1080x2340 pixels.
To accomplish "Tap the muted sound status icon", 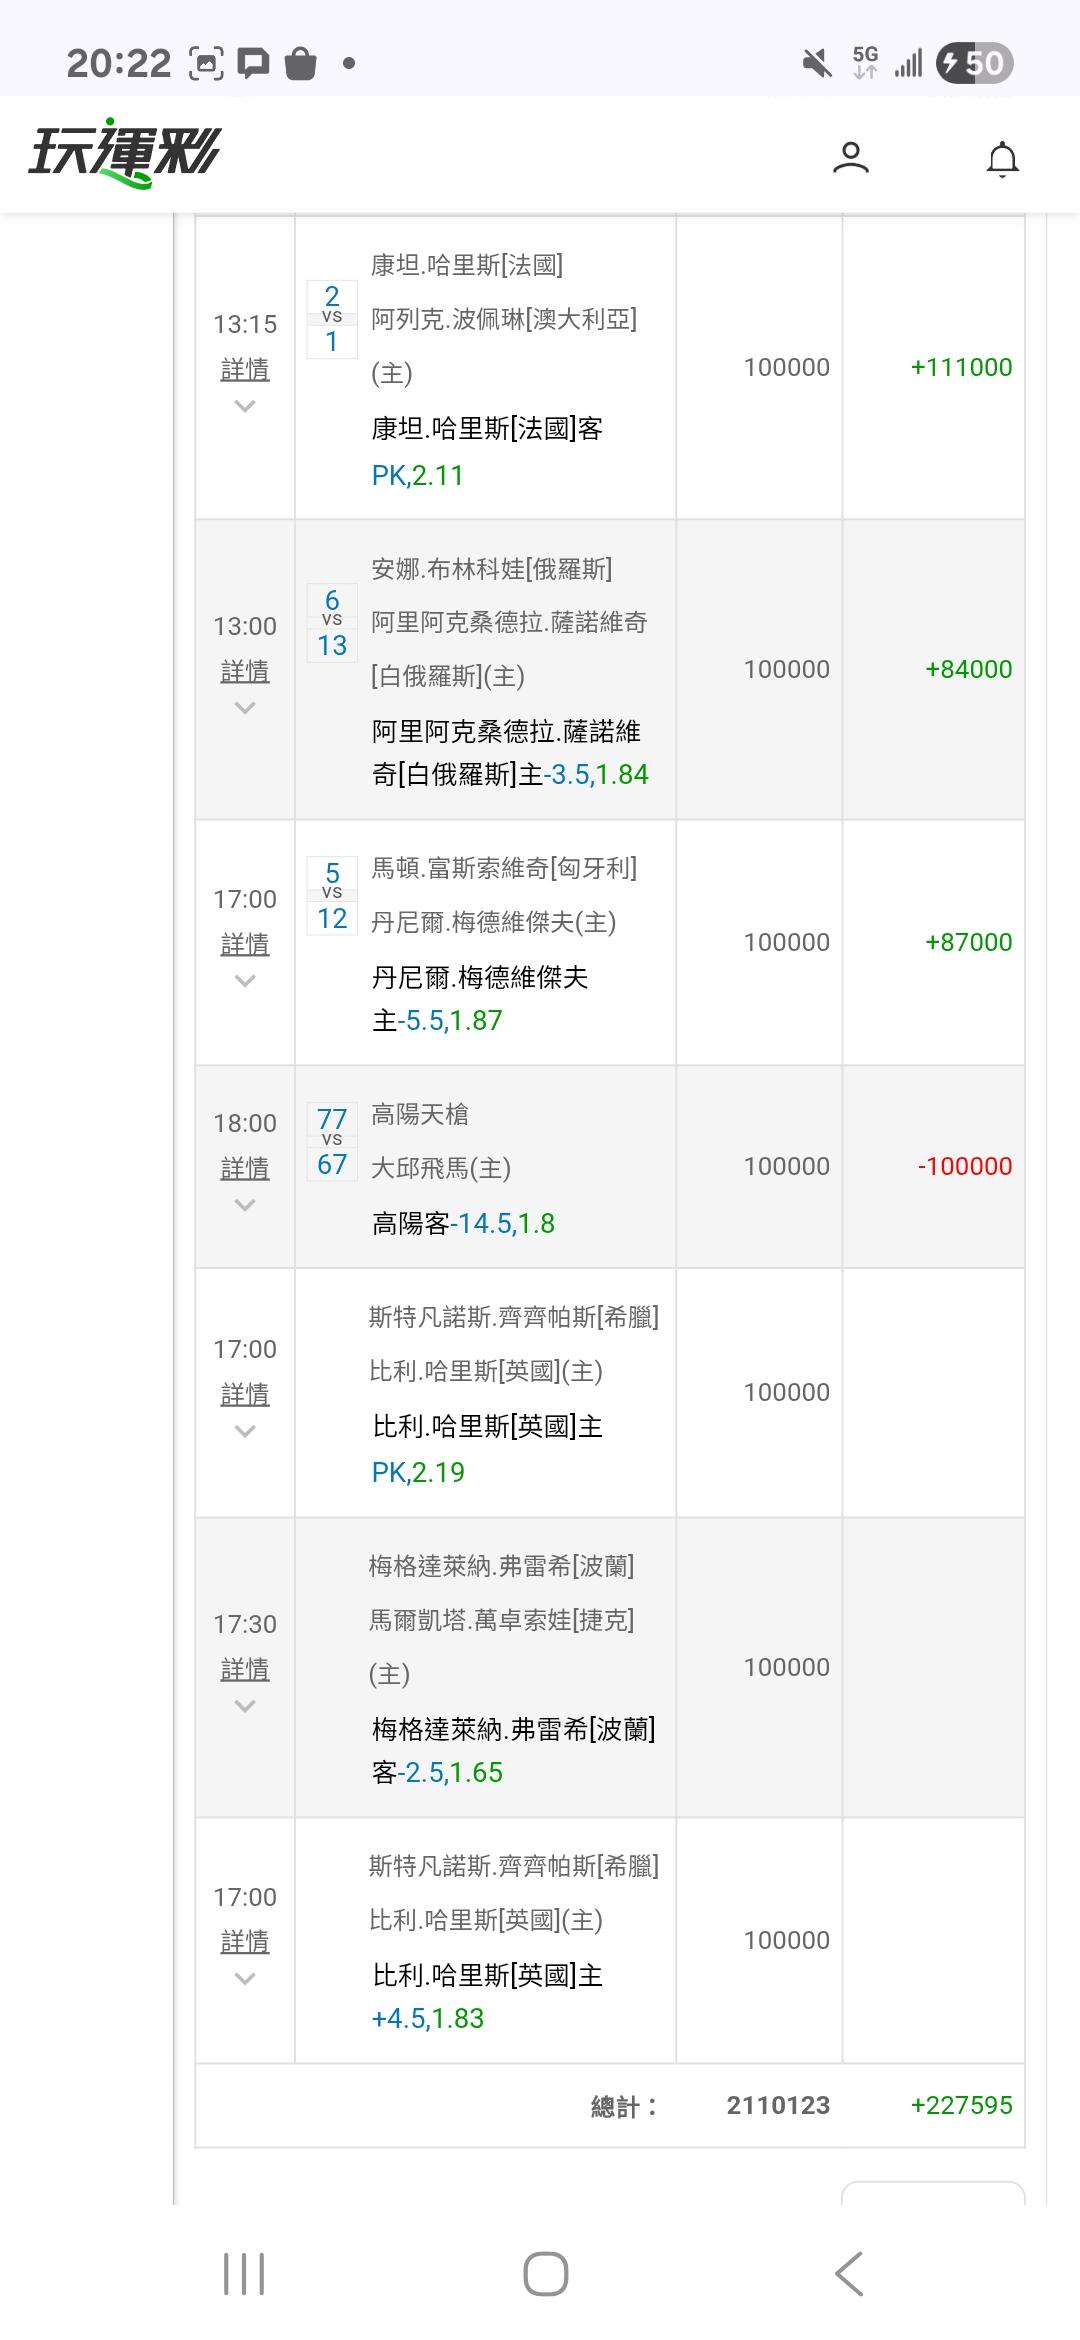I will coord(817,64).
